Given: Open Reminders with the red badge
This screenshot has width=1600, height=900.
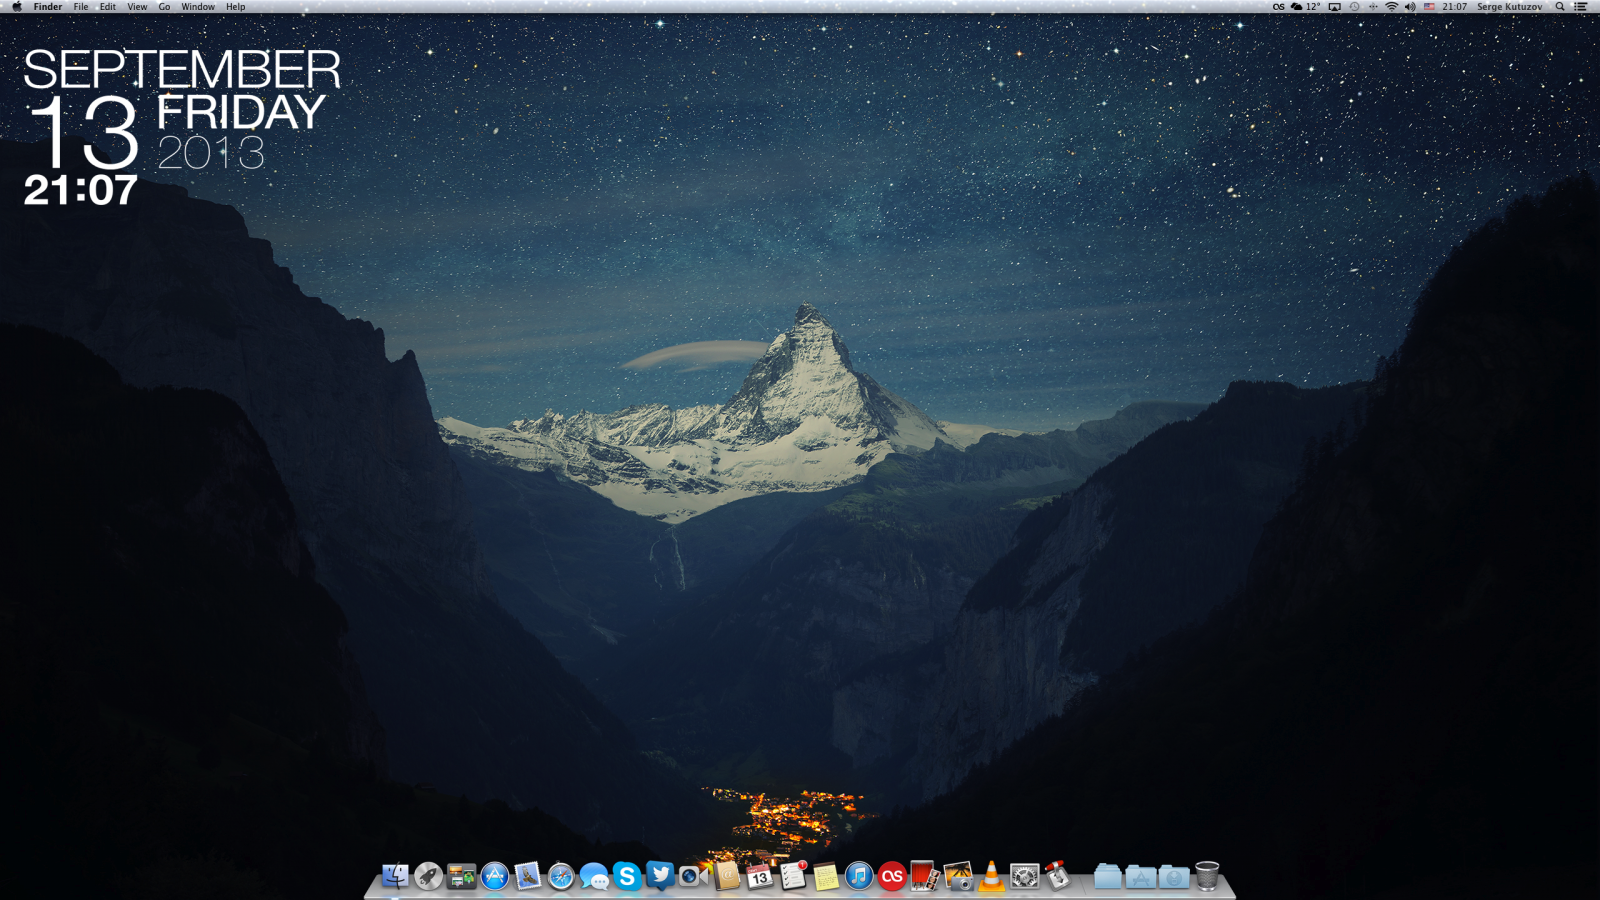Looking at the screenshot, I should (793, 877).
